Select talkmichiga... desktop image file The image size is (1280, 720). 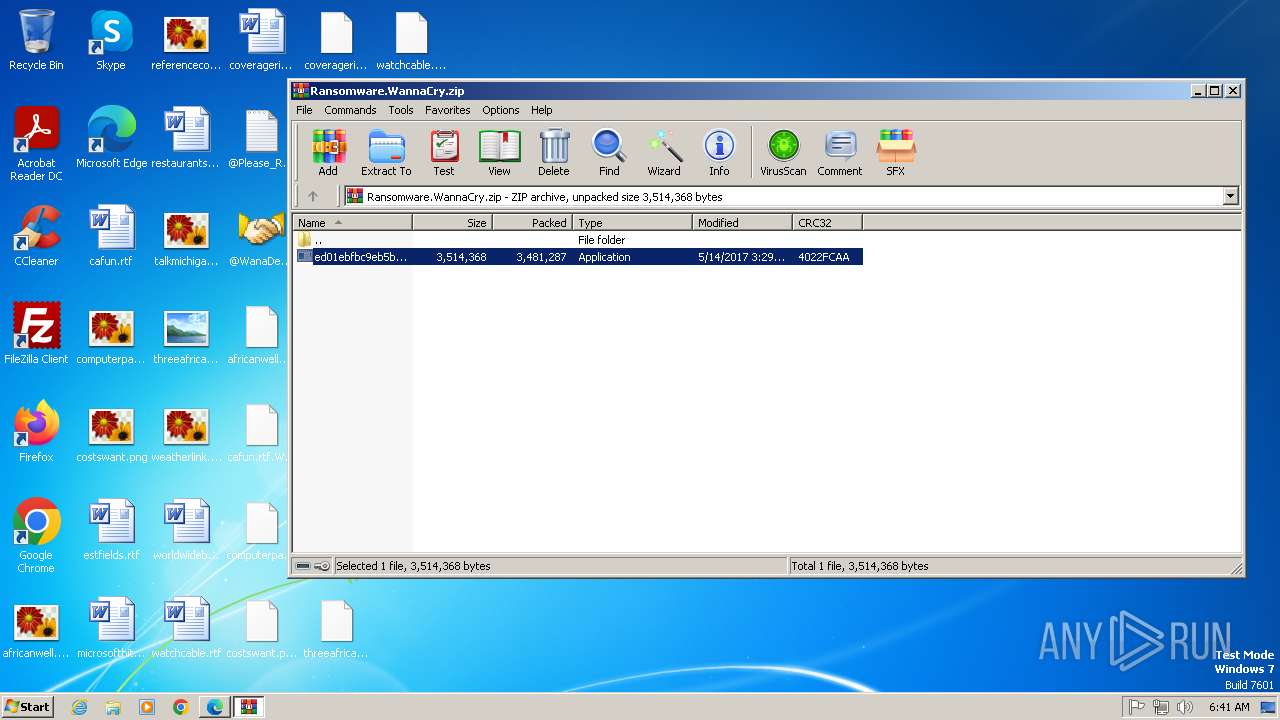pyautogui.click(x=186, y=237)
